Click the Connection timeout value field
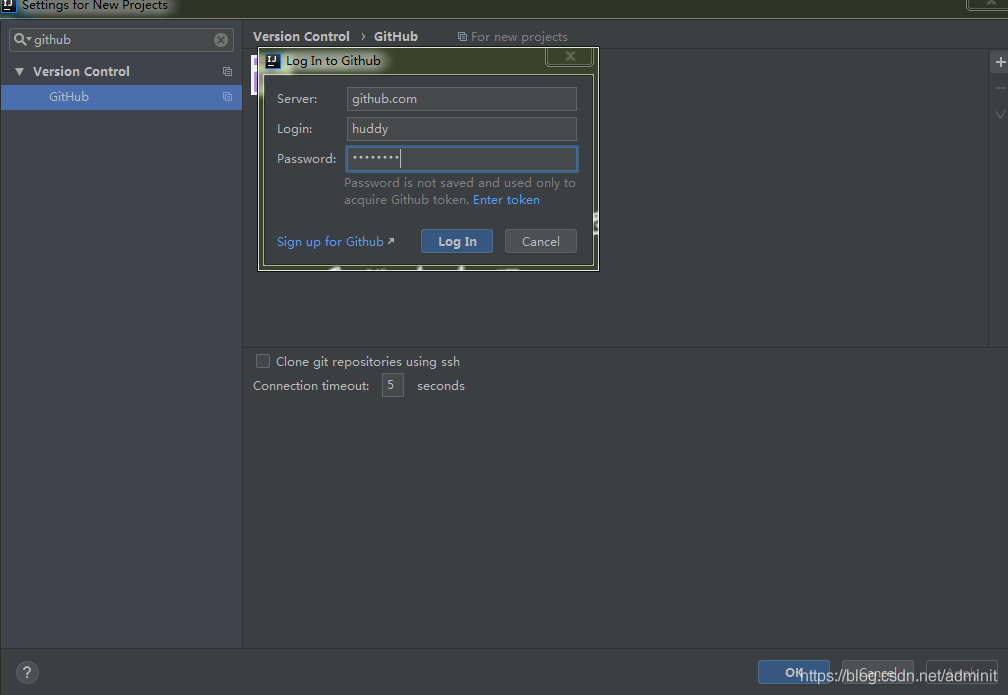This screenshot has height=695, width=1008. point(393,385)
